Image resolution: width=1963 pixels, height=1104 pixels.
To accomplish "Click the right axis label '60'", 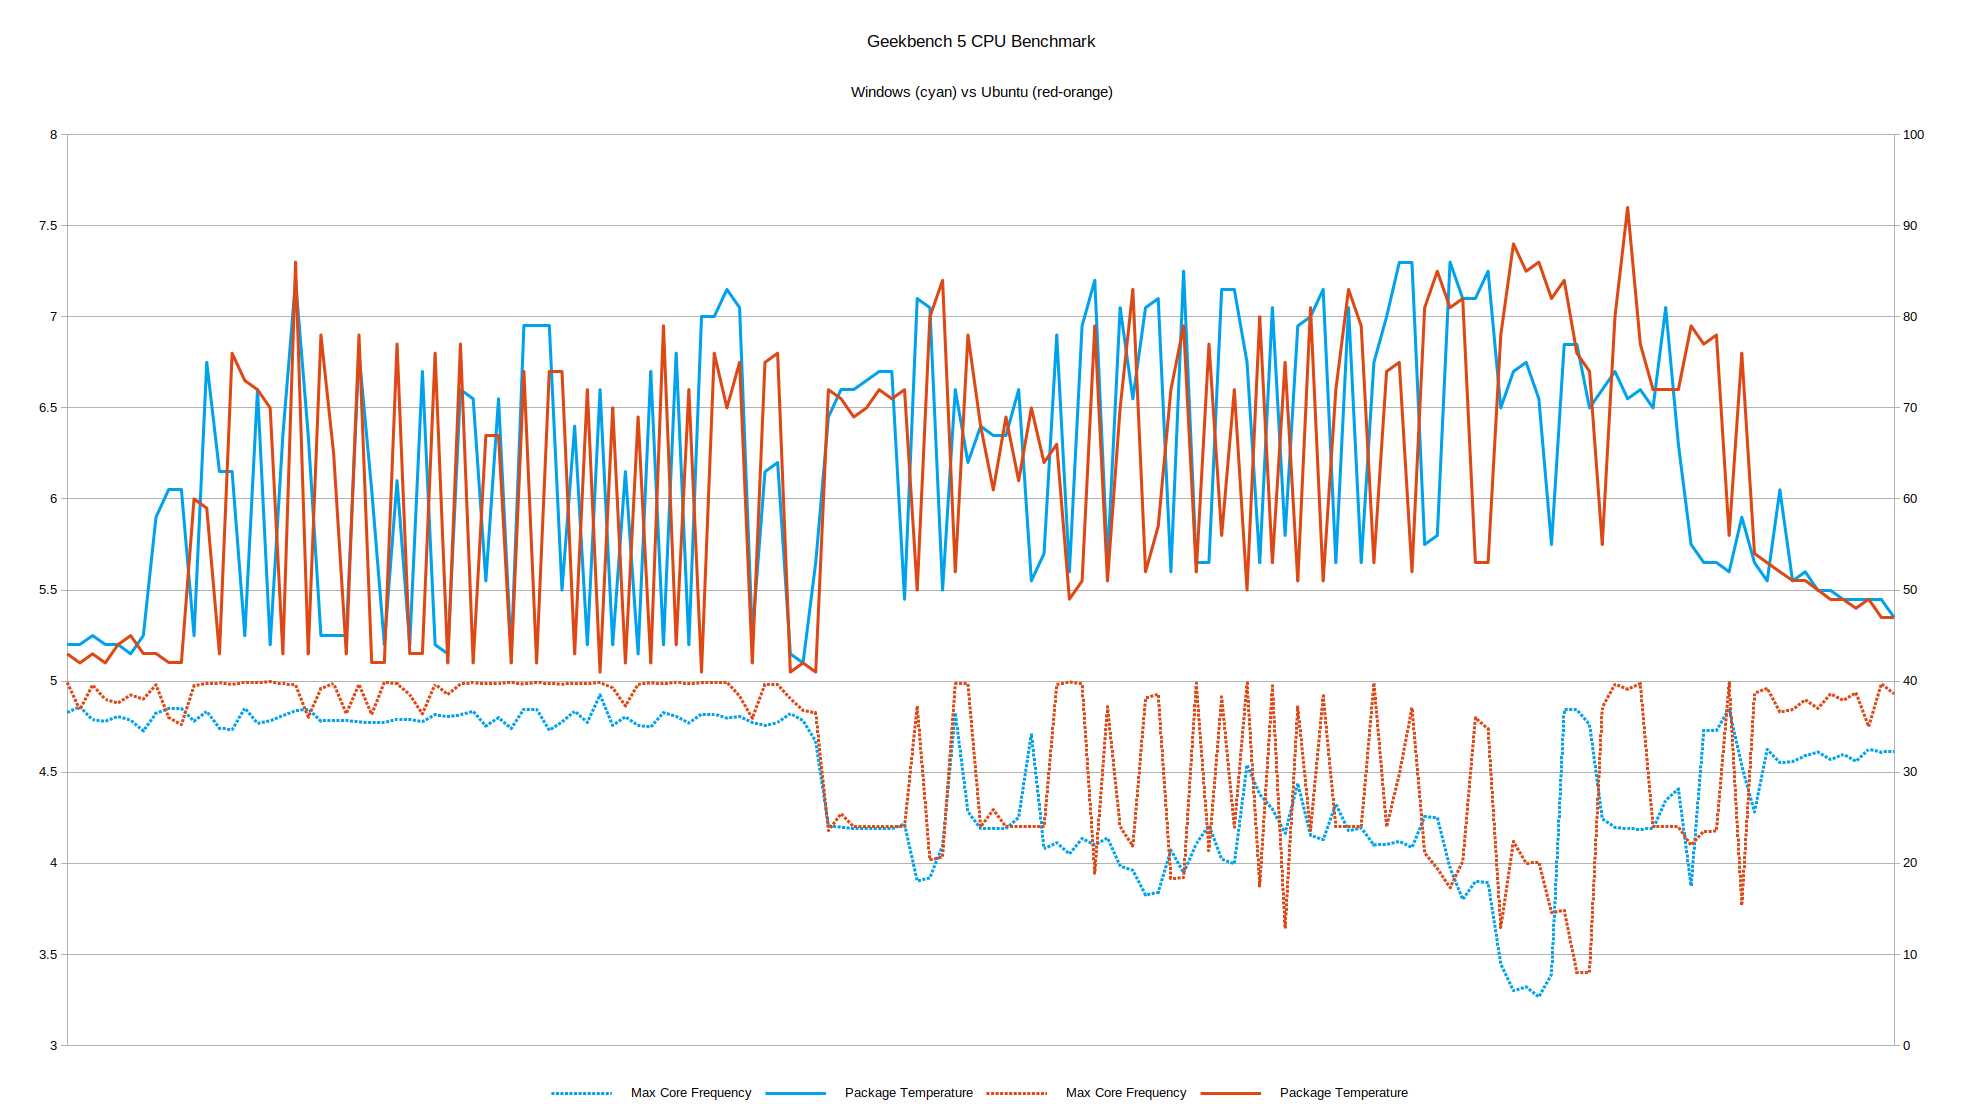I will (1910, 499).
